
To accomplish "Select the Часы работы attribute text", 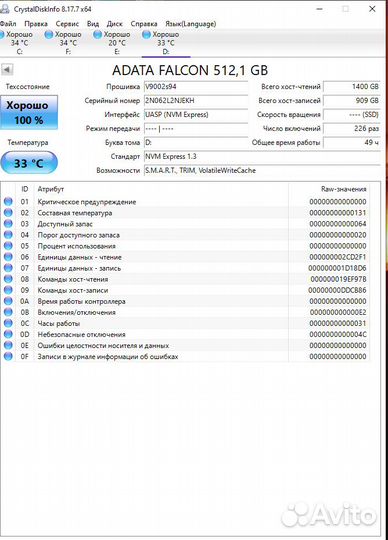I will pos(59,323).
